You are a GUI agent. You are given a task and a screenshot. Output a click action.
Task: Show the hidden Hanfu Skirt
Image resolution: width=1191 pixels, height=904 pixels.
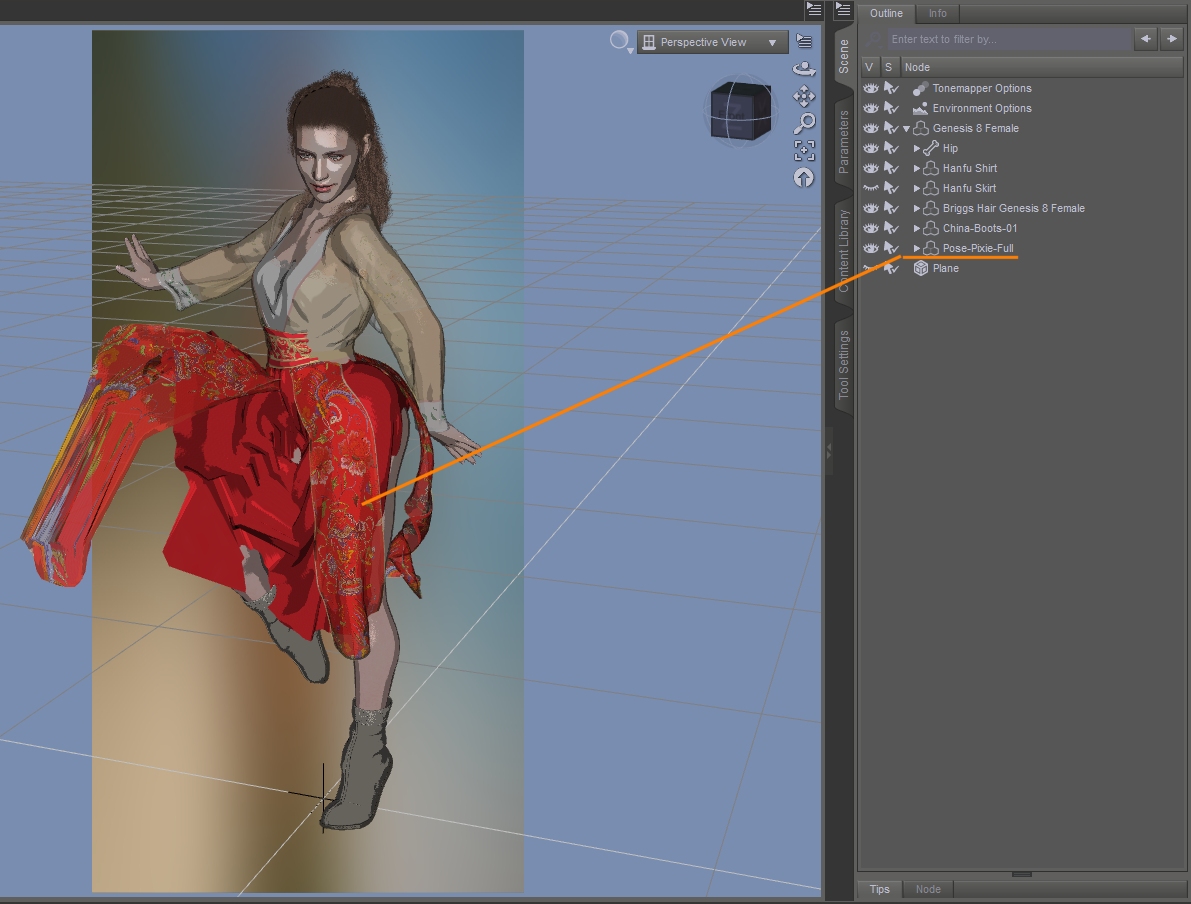[870, 188]
